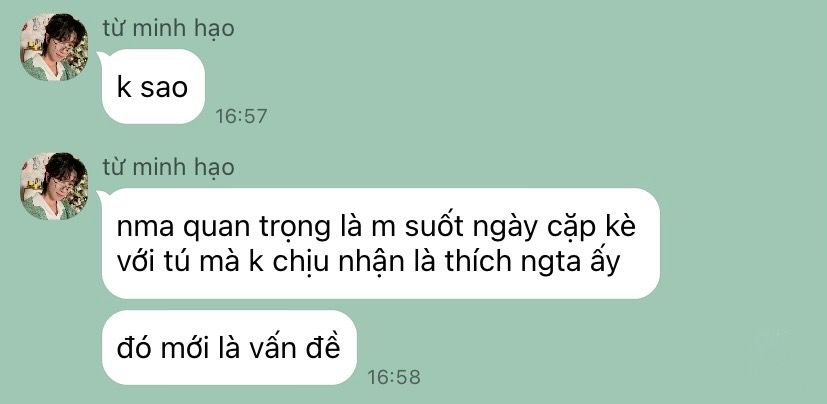Tap the sender name above the long message
Viewport: 827px width, 404px height.
pos(168,168)
